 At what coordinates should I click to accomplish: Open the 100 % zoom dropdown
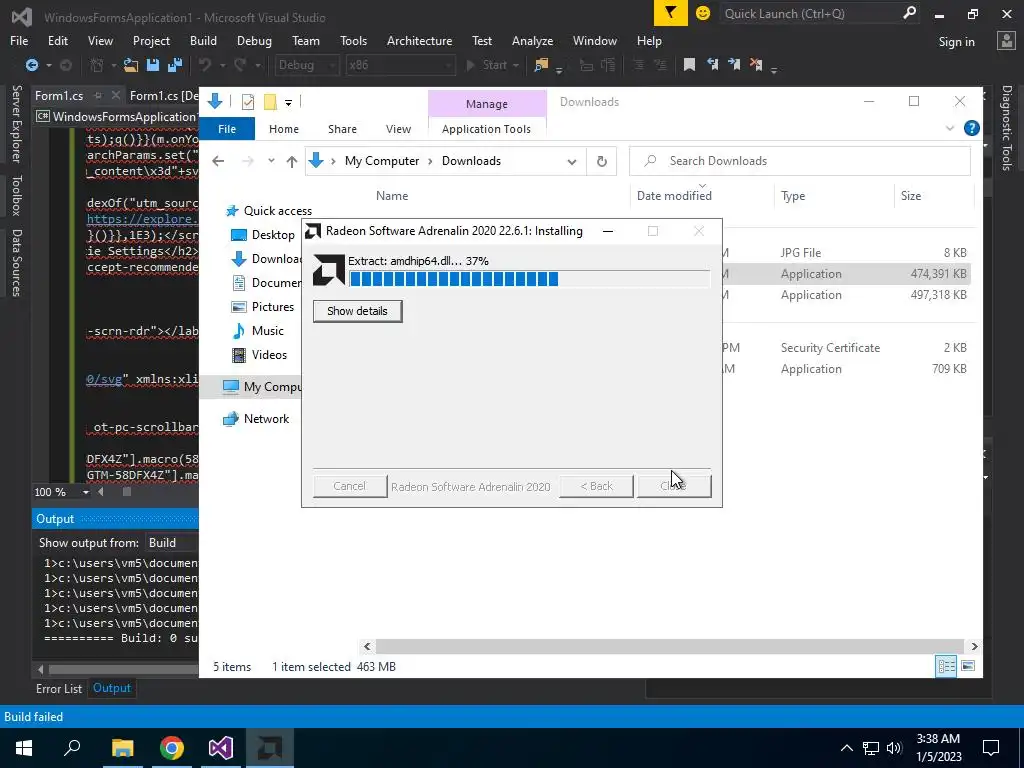(x=86, y=492)
